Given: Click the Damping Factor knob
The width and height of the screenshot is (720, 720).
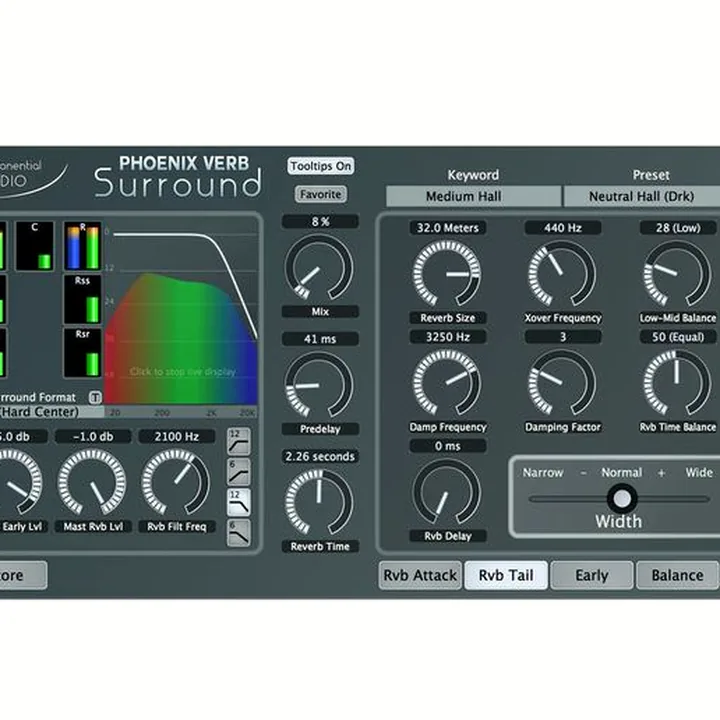Looking at the screenshot, I should click(x=562, y=383).
